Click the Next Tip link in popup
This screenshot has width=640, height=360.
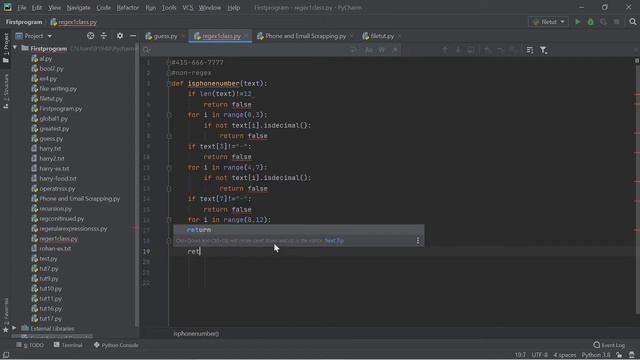click(x=334, y=240)
